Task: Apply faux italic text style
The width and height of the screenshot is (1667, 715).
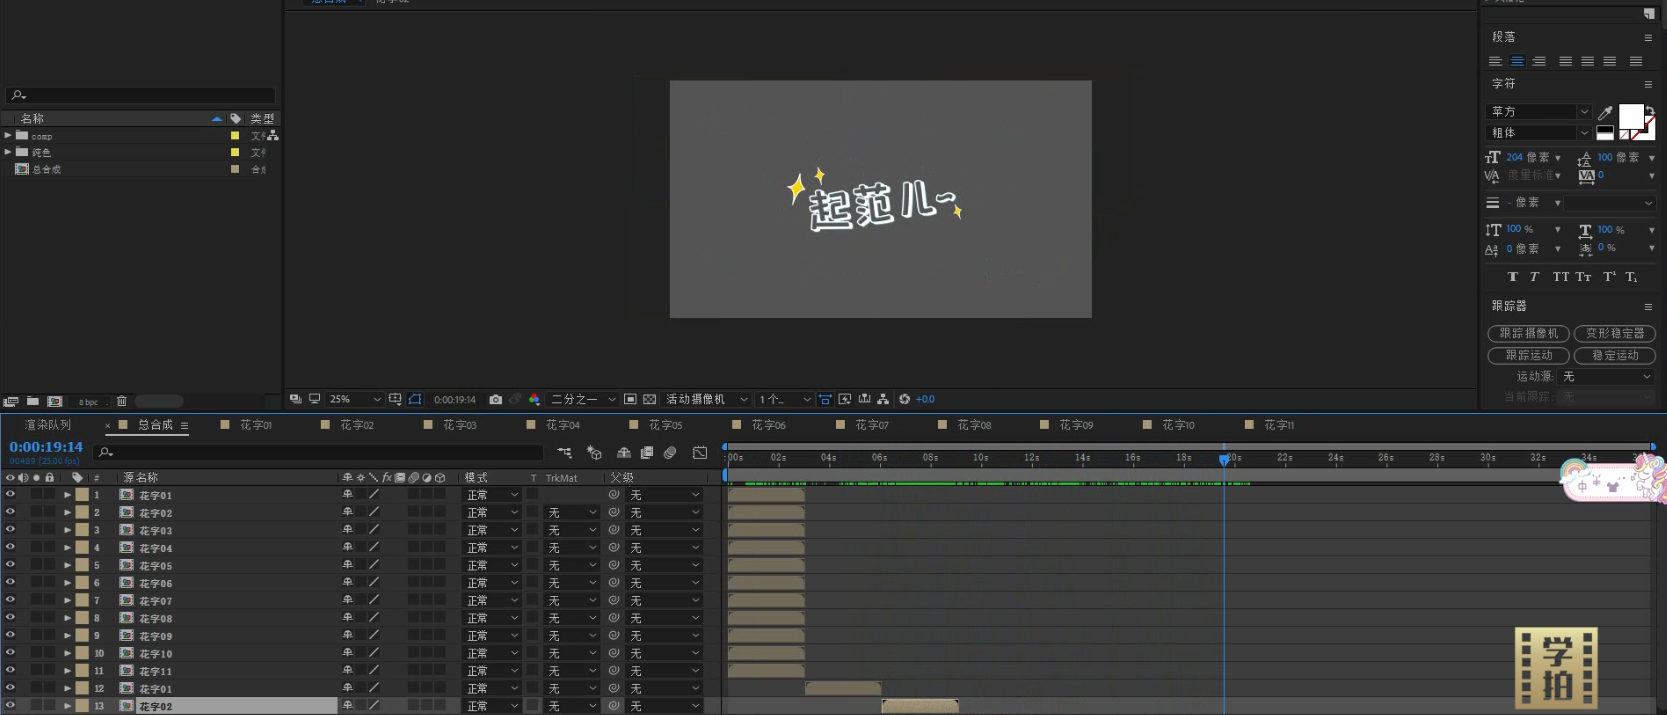Action: click(1534, 277)
